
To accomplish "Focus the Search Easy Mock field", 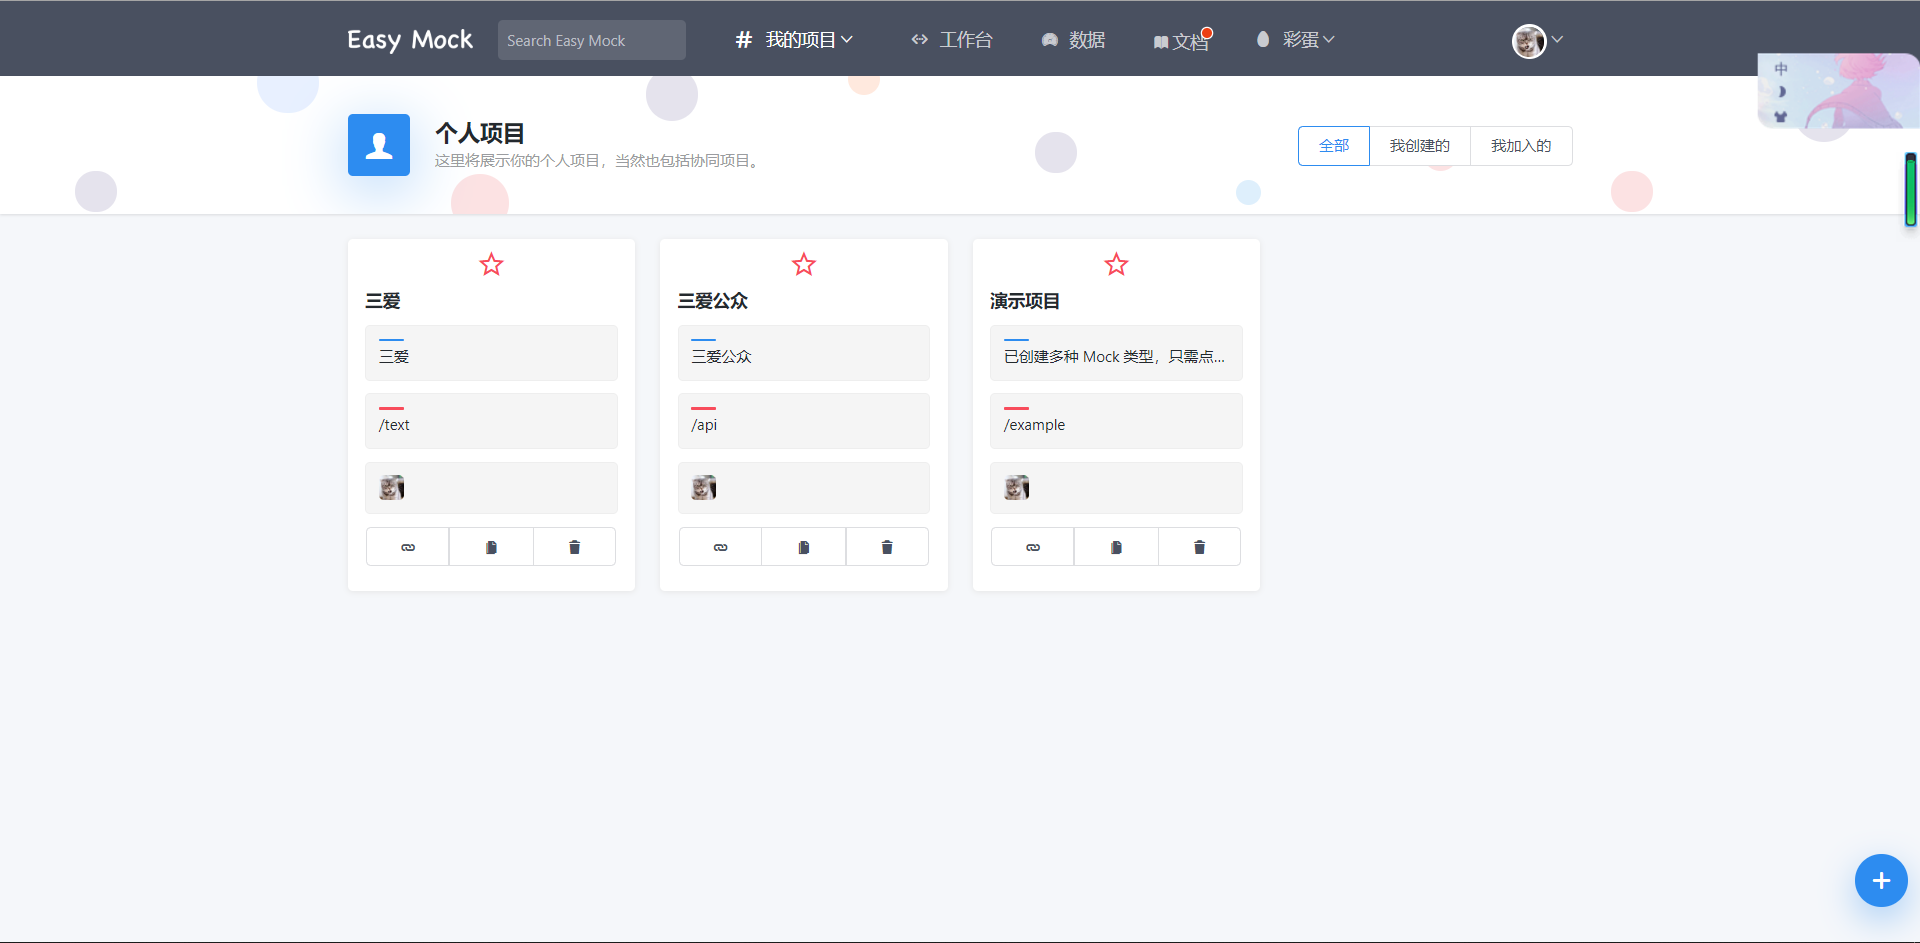I will click(x=592, y=40).
